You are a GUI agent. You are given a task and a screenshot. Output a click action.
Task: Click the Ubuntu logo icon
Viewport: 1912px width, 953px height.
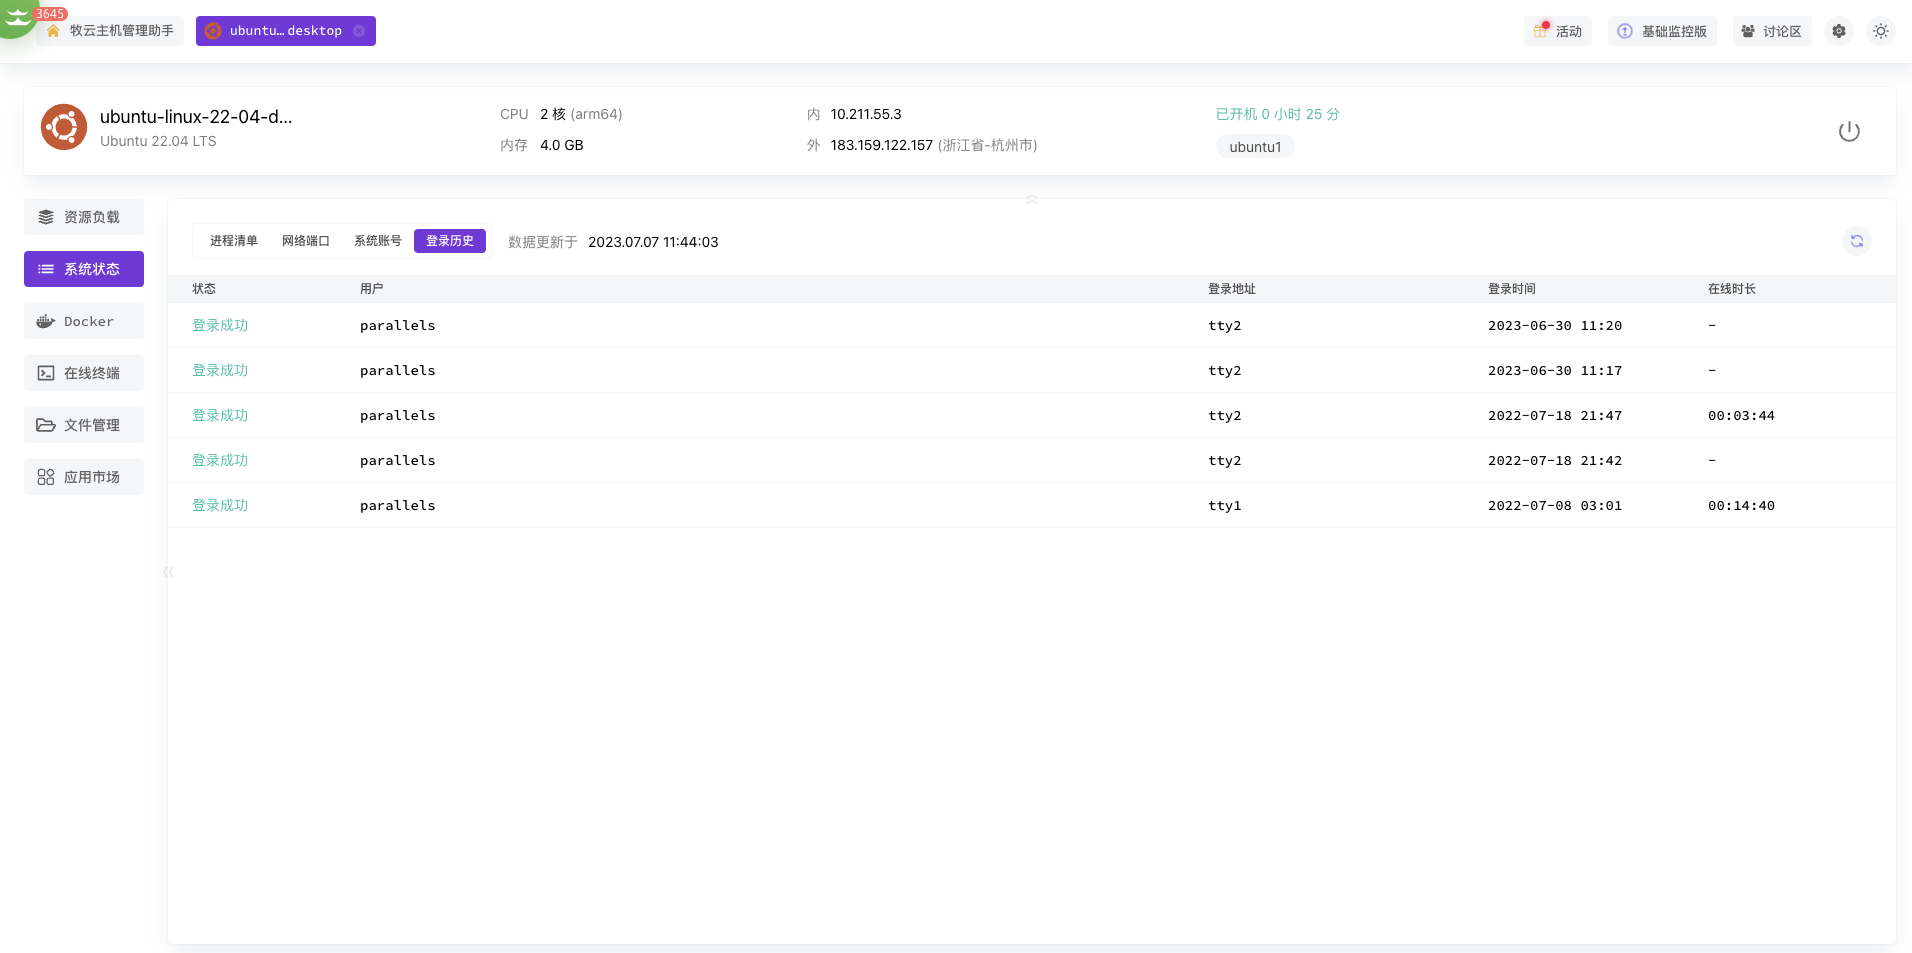(x=64, y=127)
